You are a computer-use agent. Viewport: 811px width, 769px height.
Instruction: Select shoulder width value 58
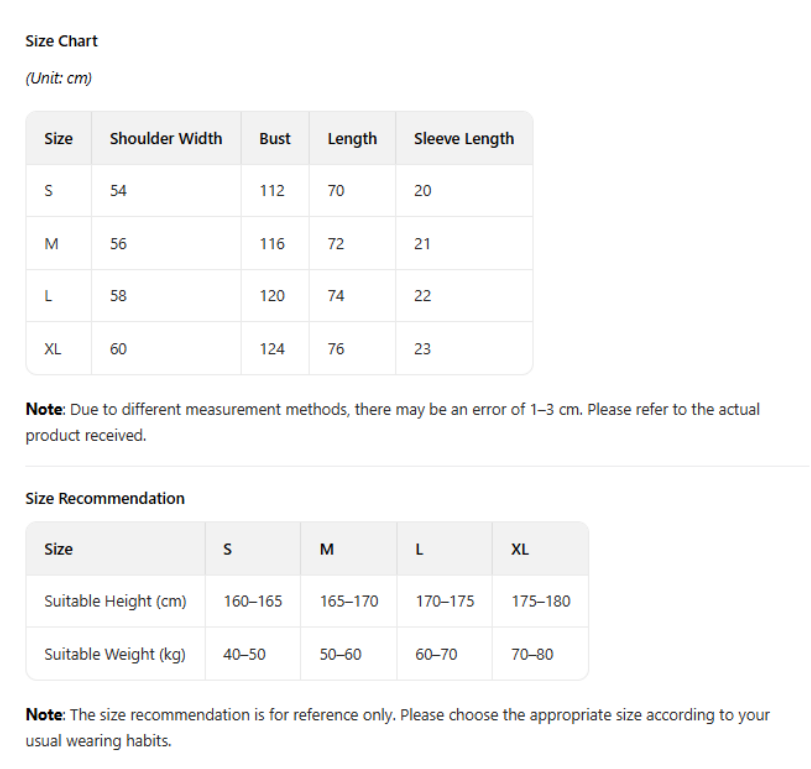[118, 296]
